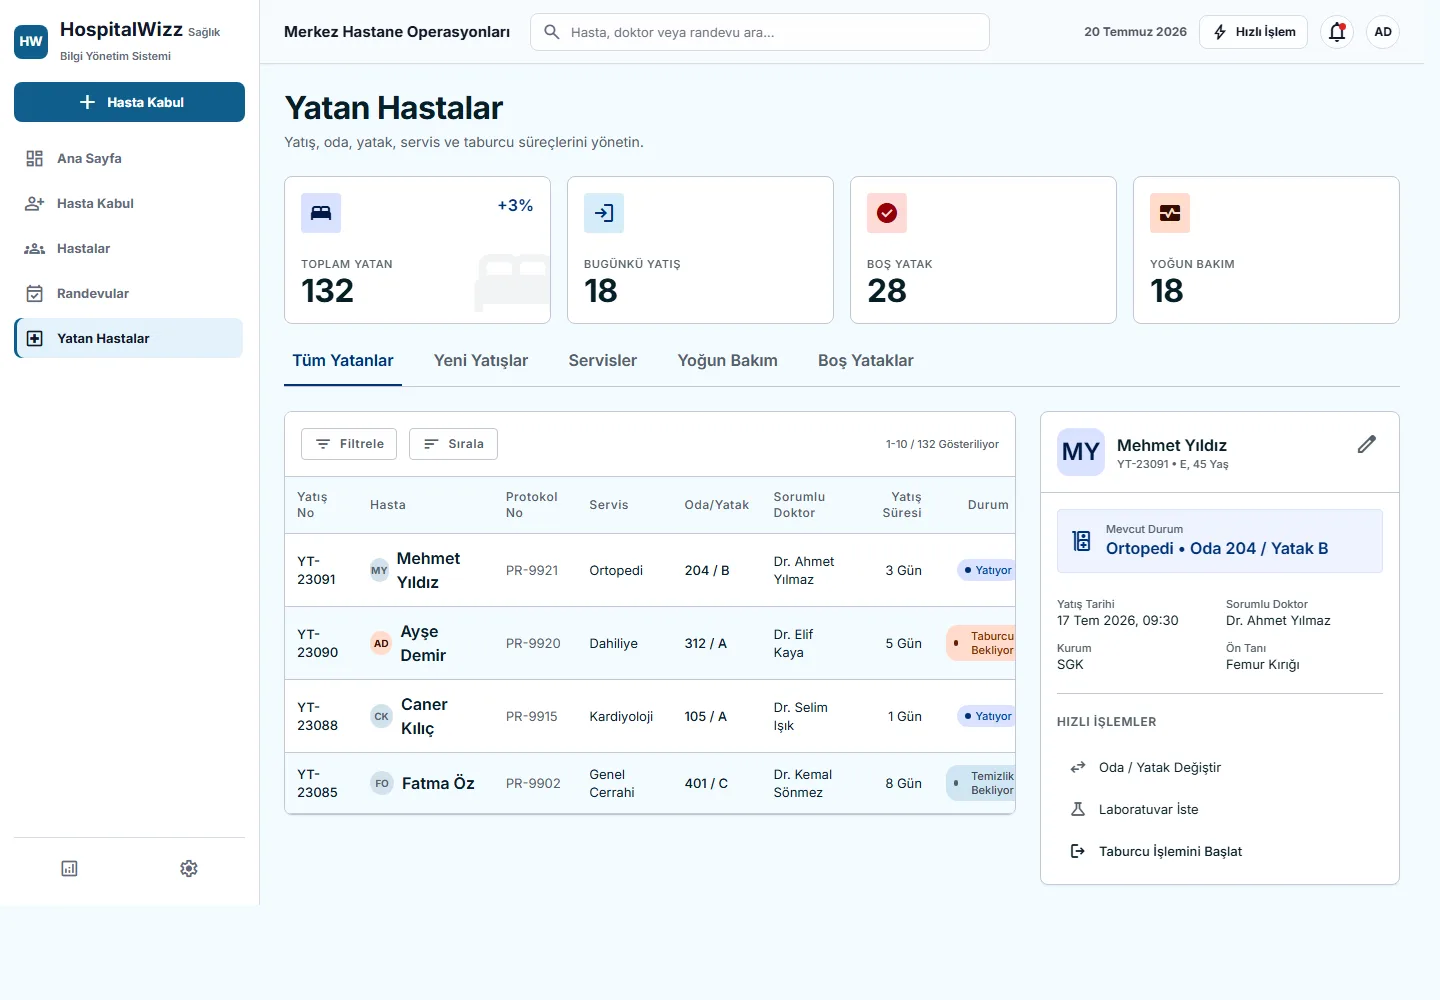The height and width of the screenshot is (1000, 1440).
Task: Click the CK avatar in Caner Kılıç row
Action: (381, 716)
